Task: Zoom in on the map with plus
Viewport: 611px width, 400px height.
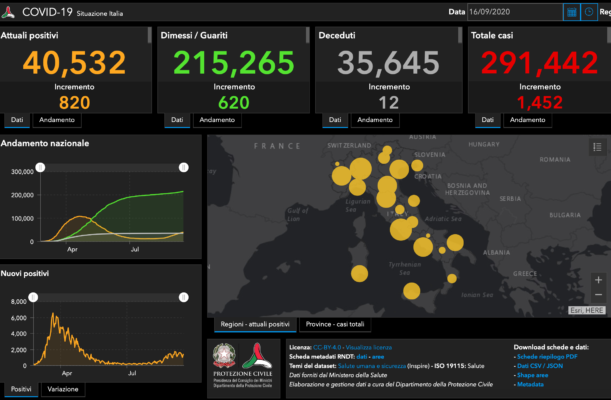Action: coord(599,280)
